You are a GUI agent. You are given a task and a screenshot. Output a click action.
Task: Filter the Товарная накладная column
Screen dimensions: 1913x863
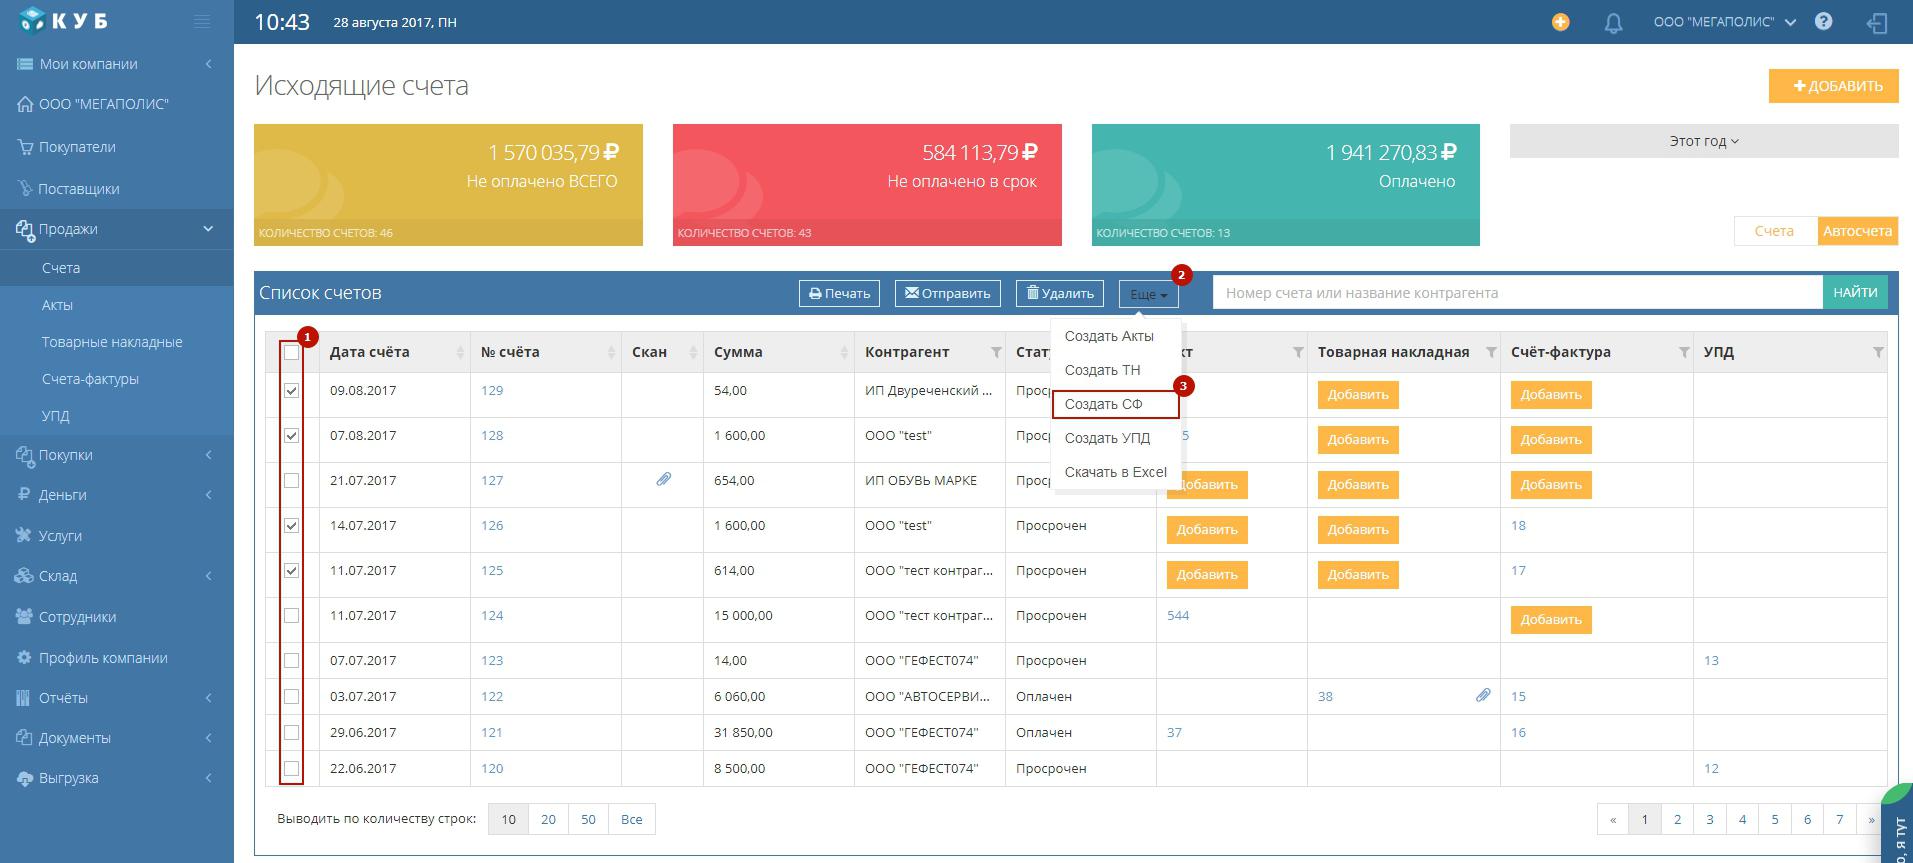click(x=1491, y=352)
